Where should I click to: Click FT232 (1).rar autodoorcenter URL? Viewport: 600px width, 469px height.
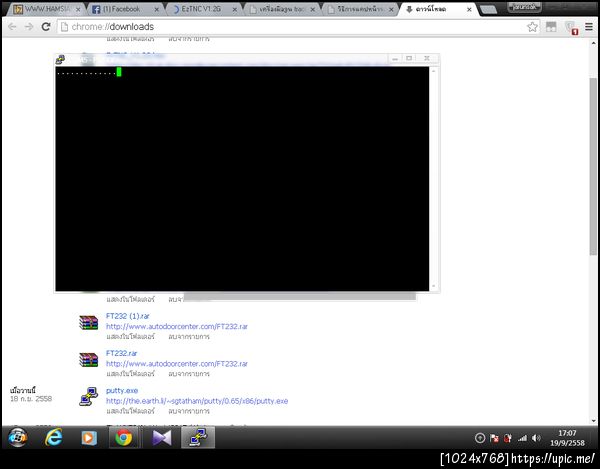pos(176,326)
